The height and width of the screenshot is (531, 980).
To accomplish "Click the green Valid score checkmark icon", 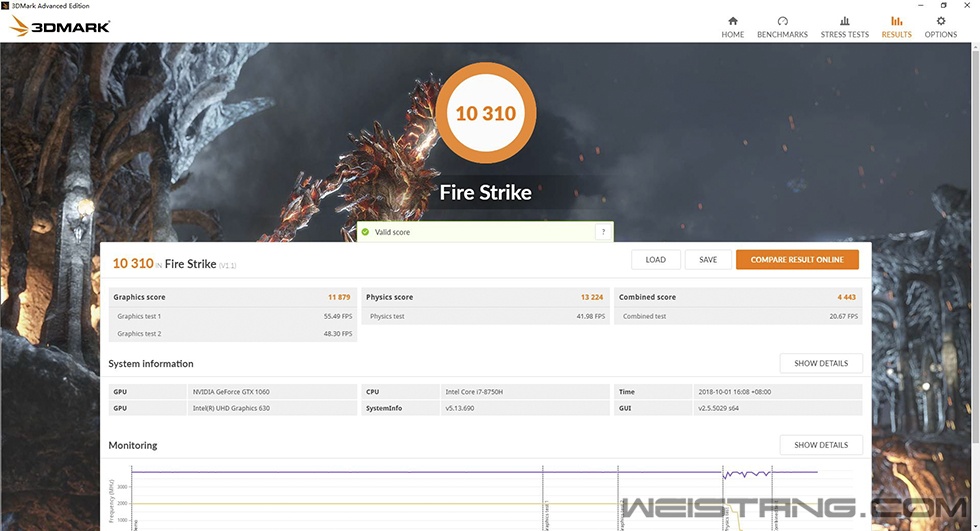I will point(366,232).
